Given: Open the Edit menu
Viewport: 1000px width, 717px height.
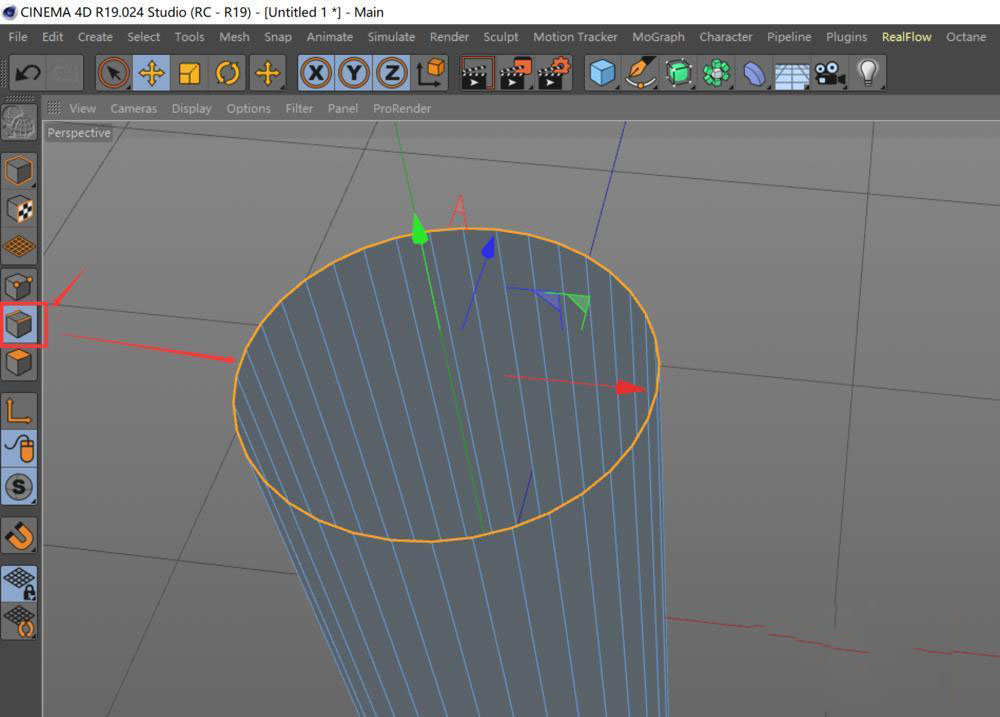Looking at the screenshot, I should pos(52,37).
